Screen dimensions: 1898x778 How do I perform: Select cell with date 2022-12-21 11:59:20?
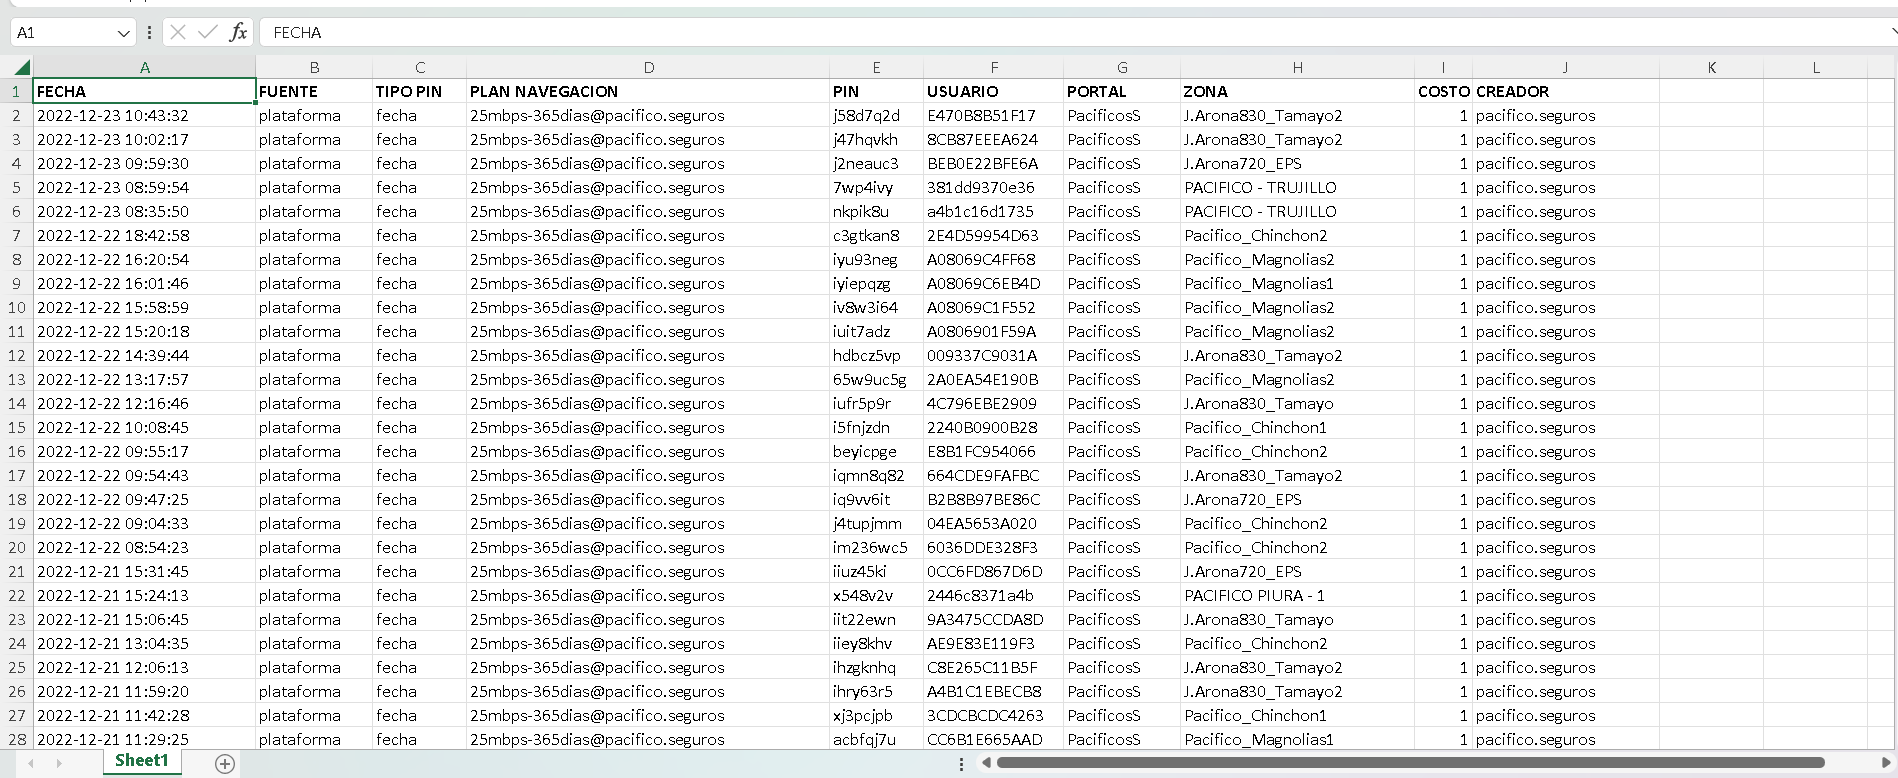[x=144, y=691]
